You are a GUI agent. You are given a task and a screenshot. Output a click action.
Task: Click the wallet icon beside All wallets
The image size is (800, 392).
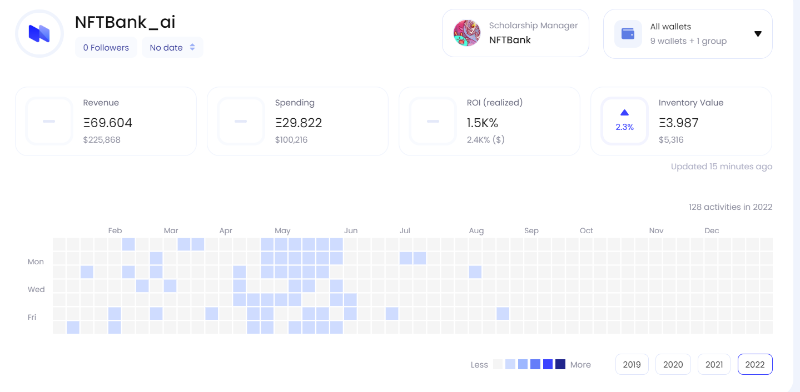[x=628, y=34]
